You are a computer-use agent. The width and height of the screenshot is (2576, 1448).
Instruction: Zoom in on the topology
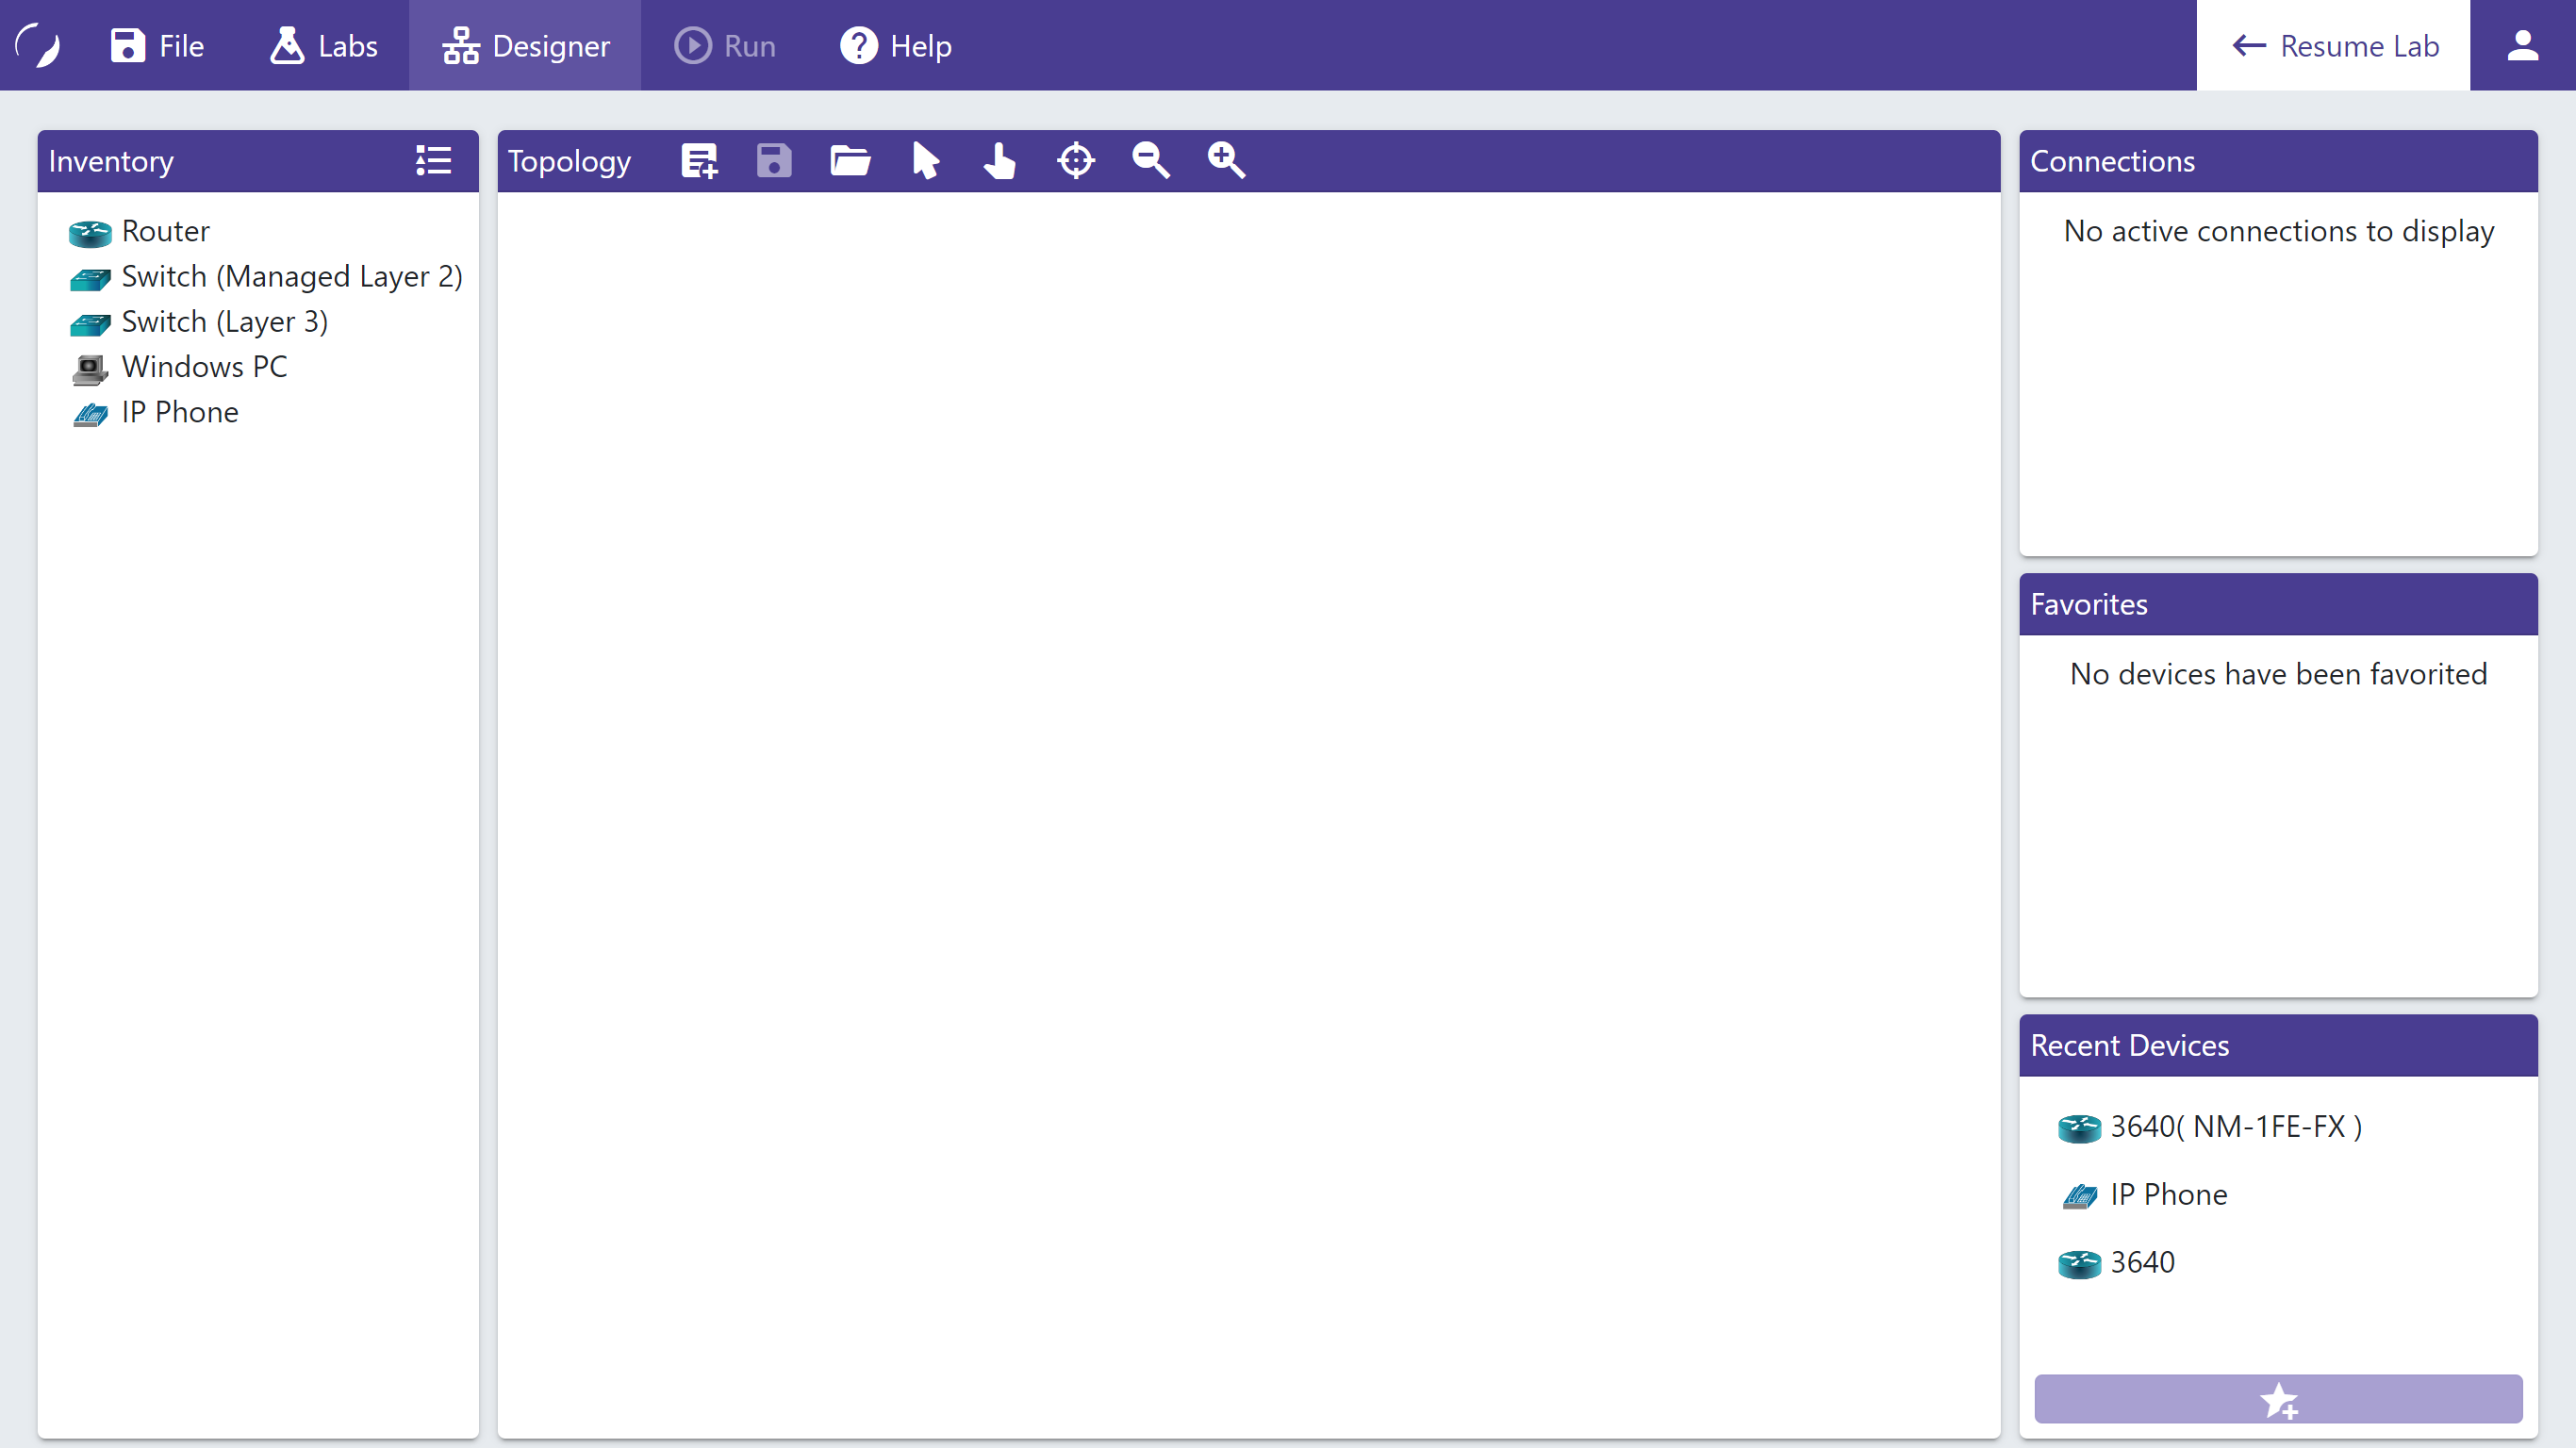pos(1226,161)
